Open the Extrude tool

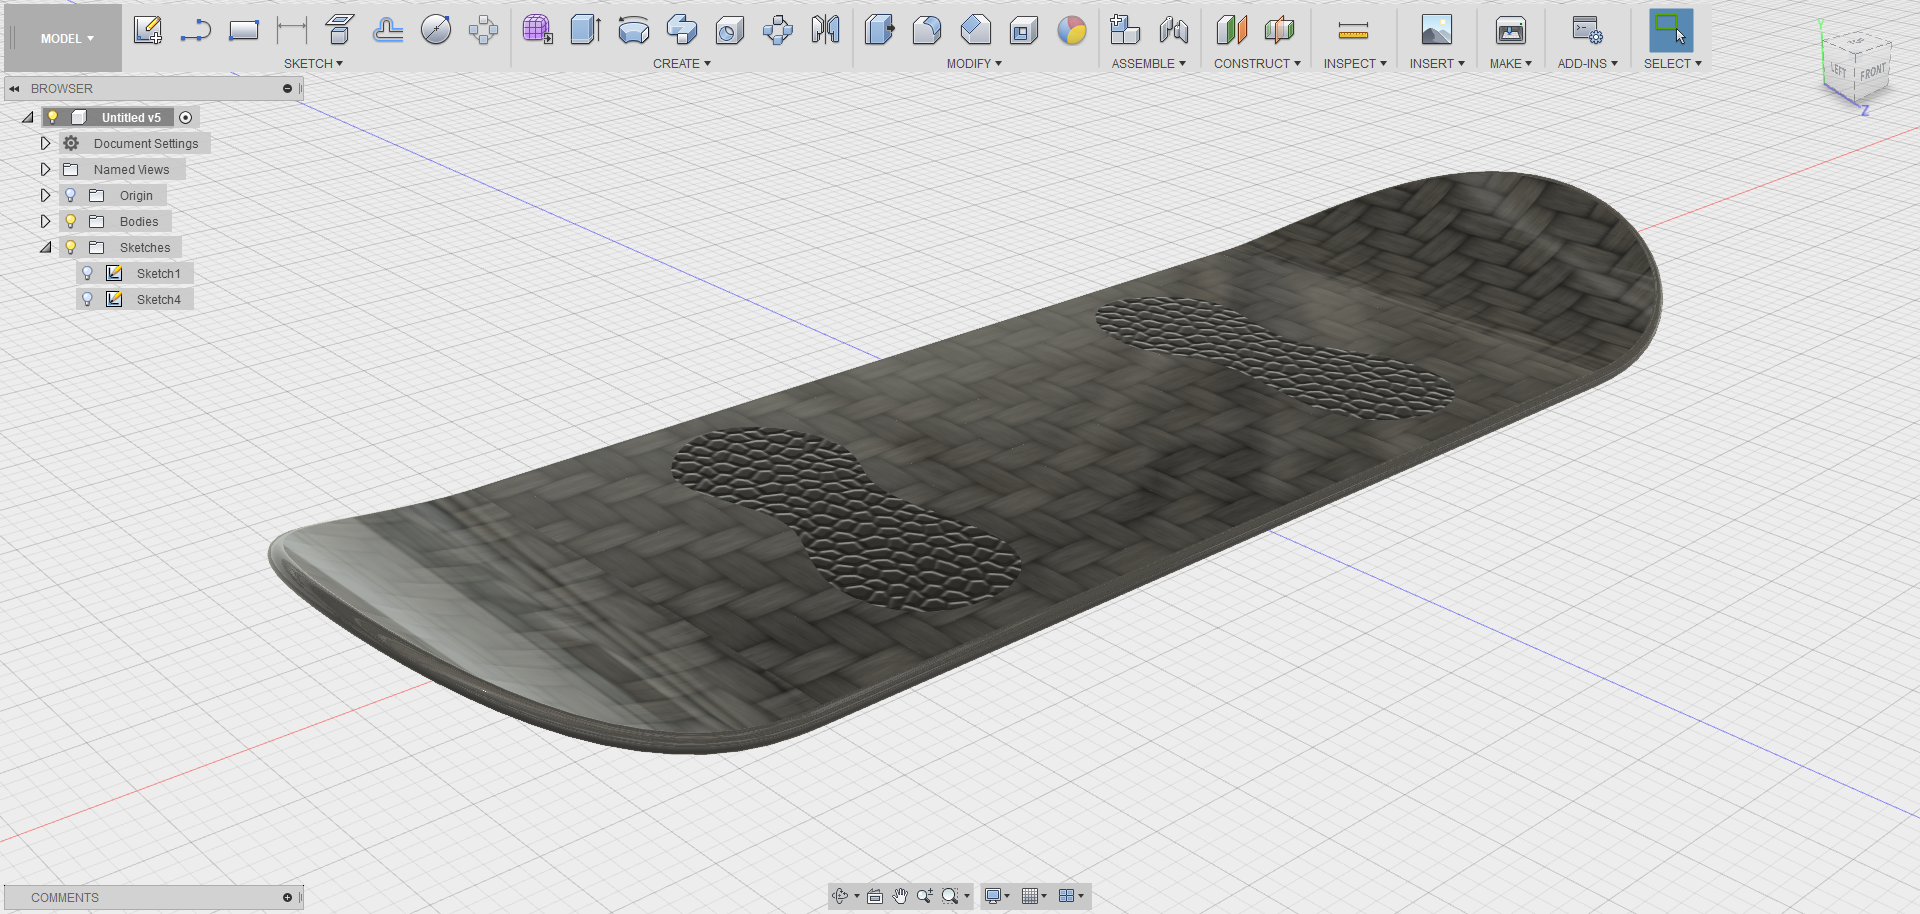585,30
